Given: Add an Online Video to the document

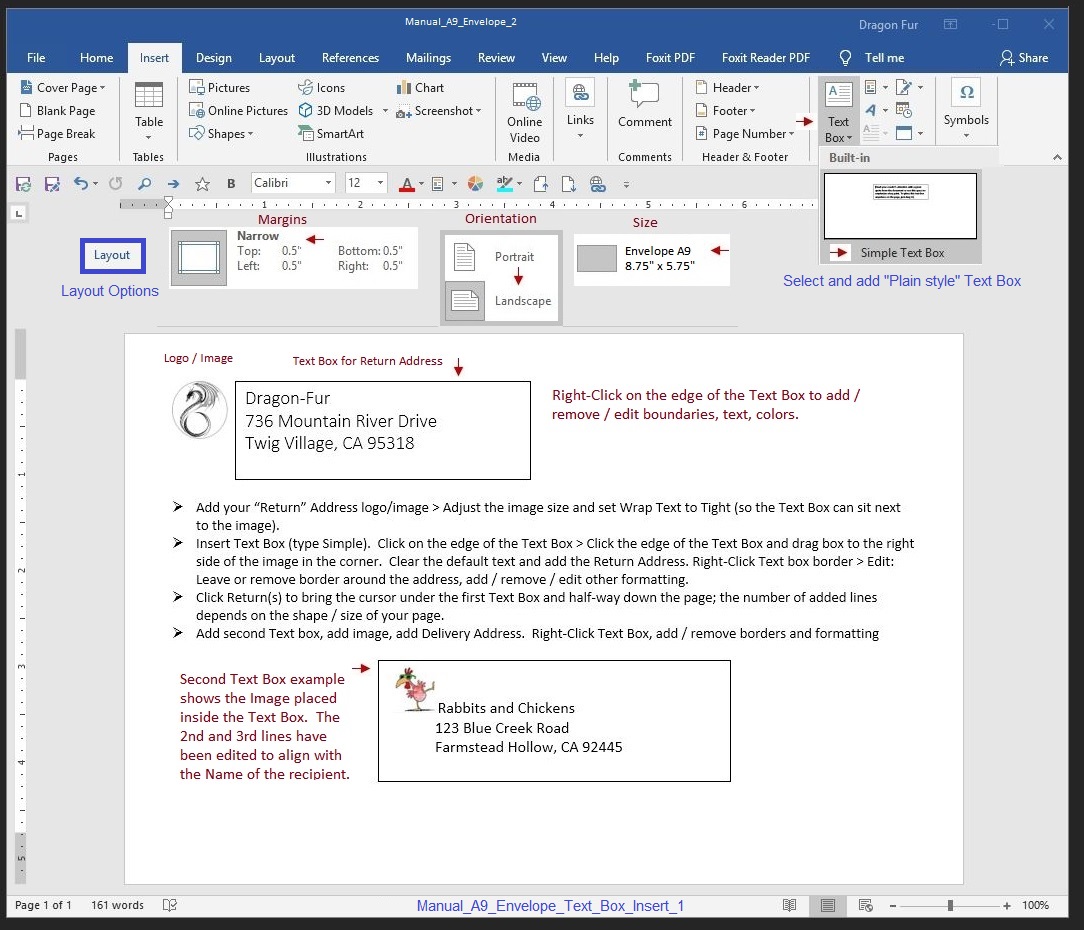Looking at the screenshot, I should (524, 112).
